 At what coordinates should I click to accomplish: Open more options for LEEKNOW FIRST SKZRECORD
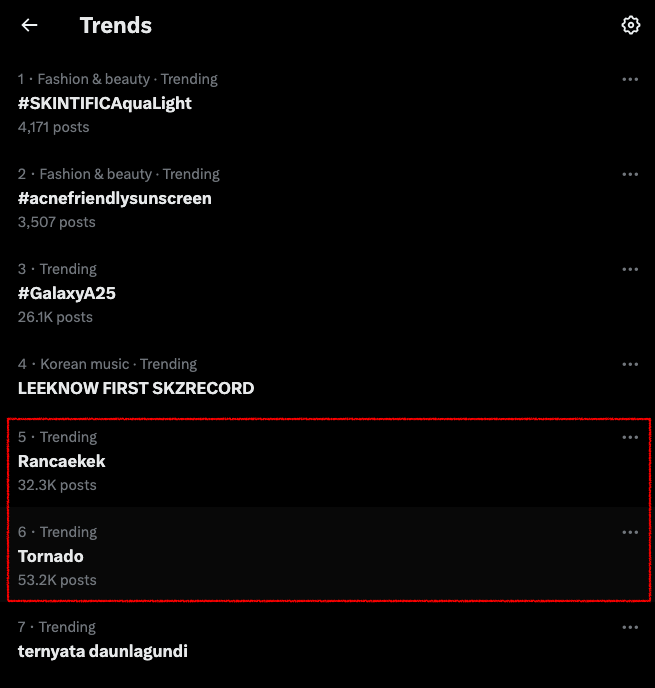(630, 364)
